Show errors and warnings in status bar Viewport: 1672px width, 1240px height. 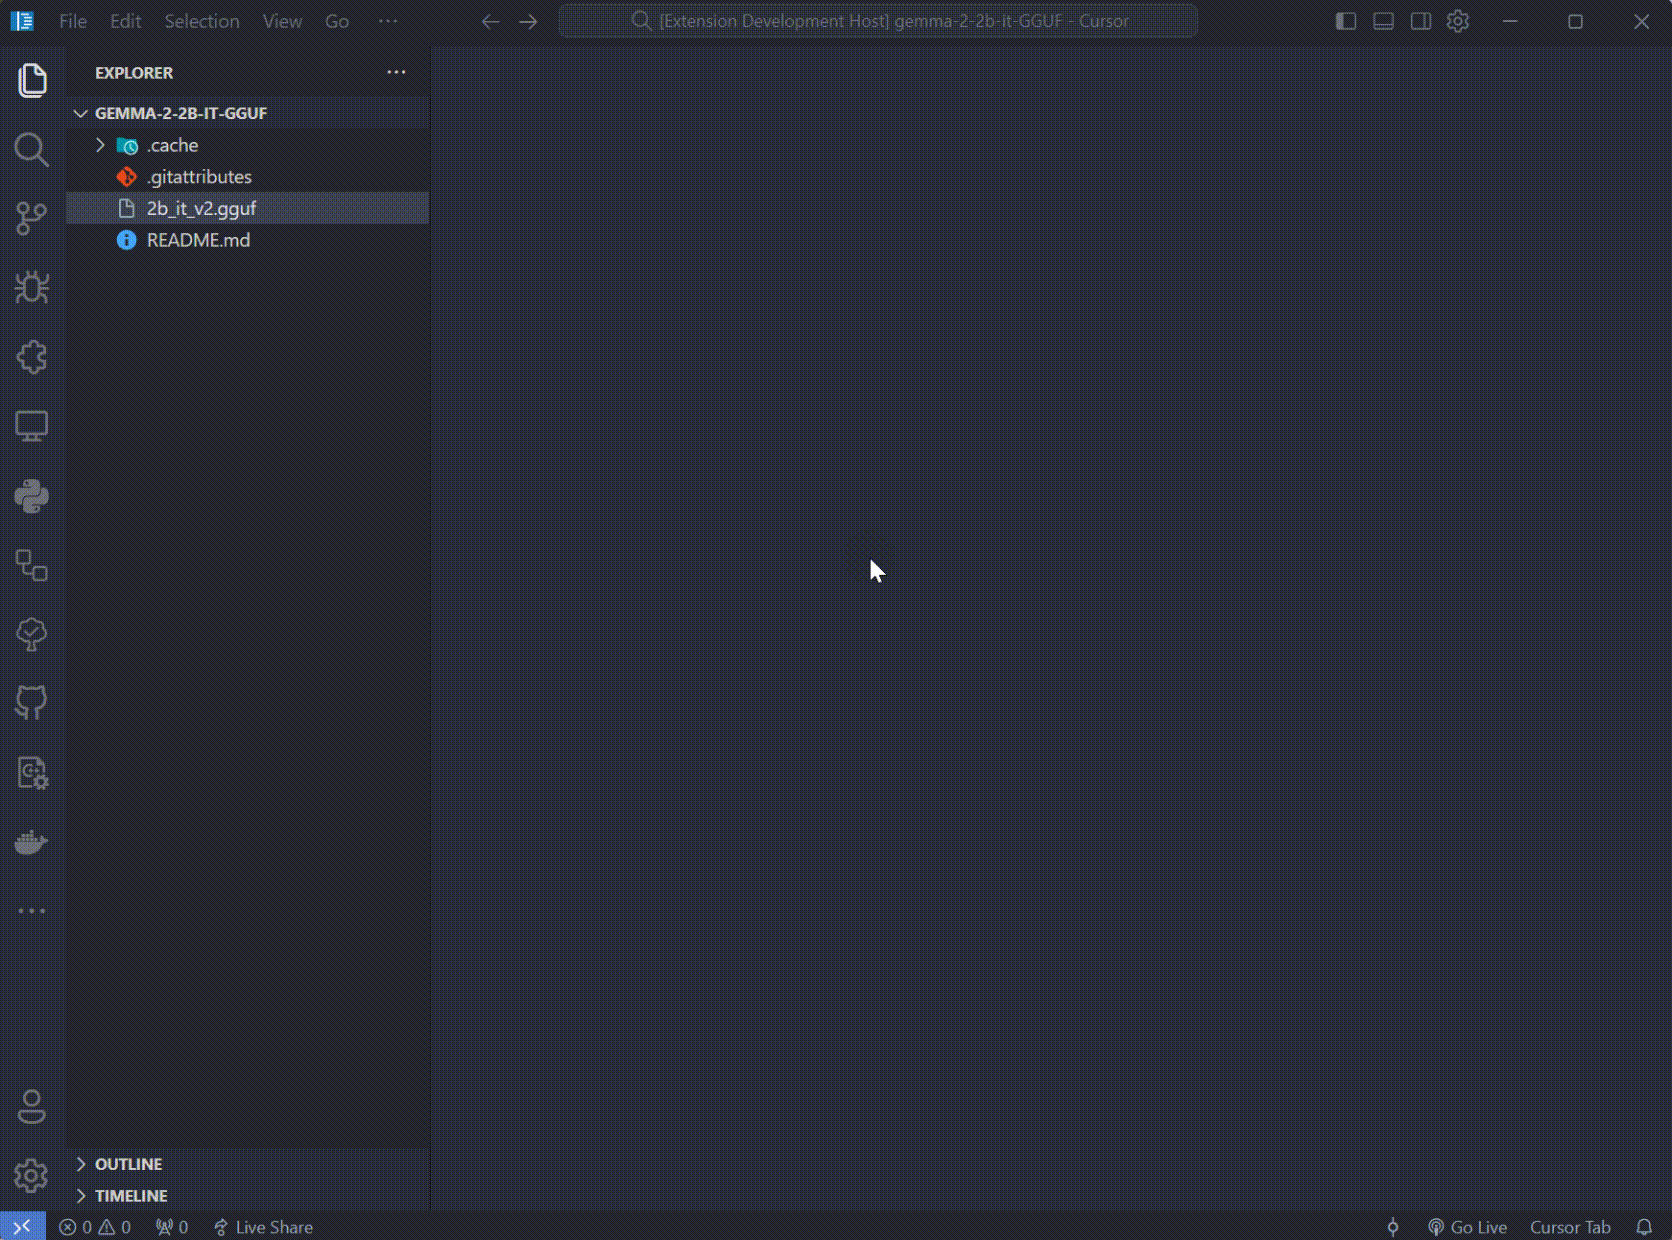coord(95,1227)
